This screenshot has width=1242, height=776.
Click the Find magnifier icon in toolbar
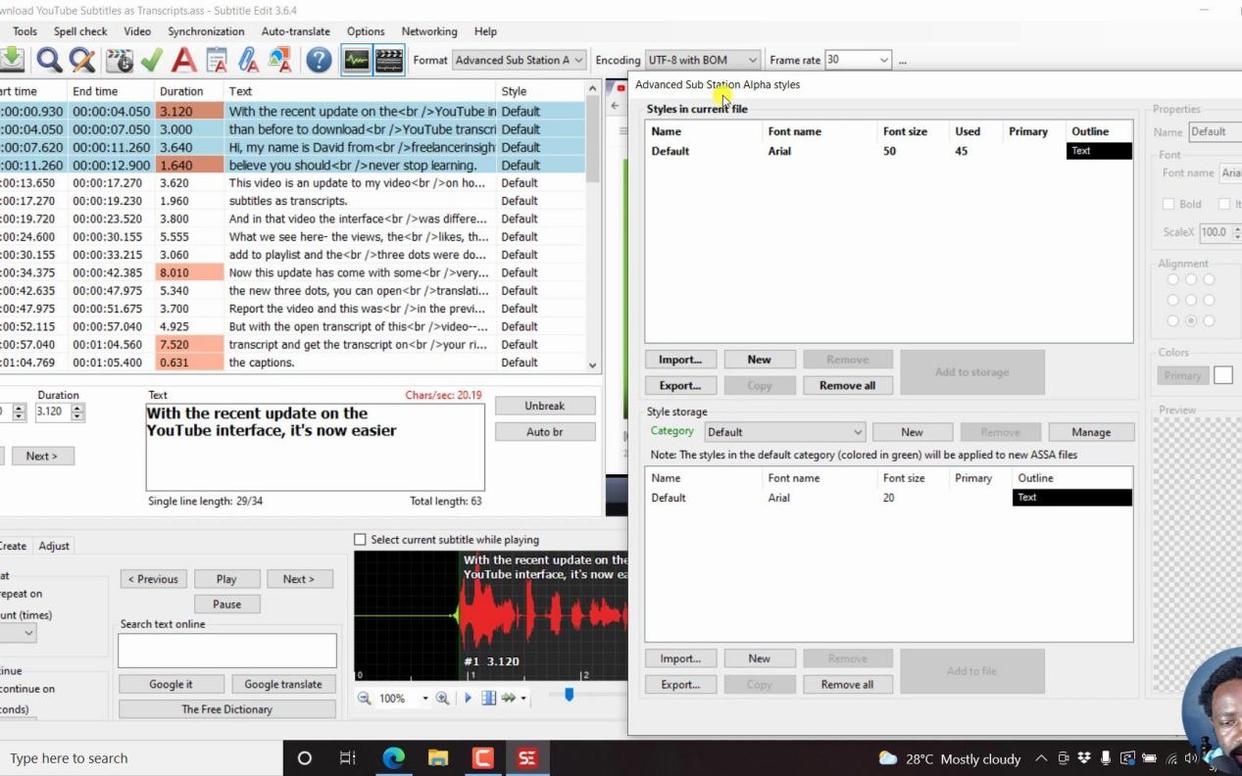point(48,61)
